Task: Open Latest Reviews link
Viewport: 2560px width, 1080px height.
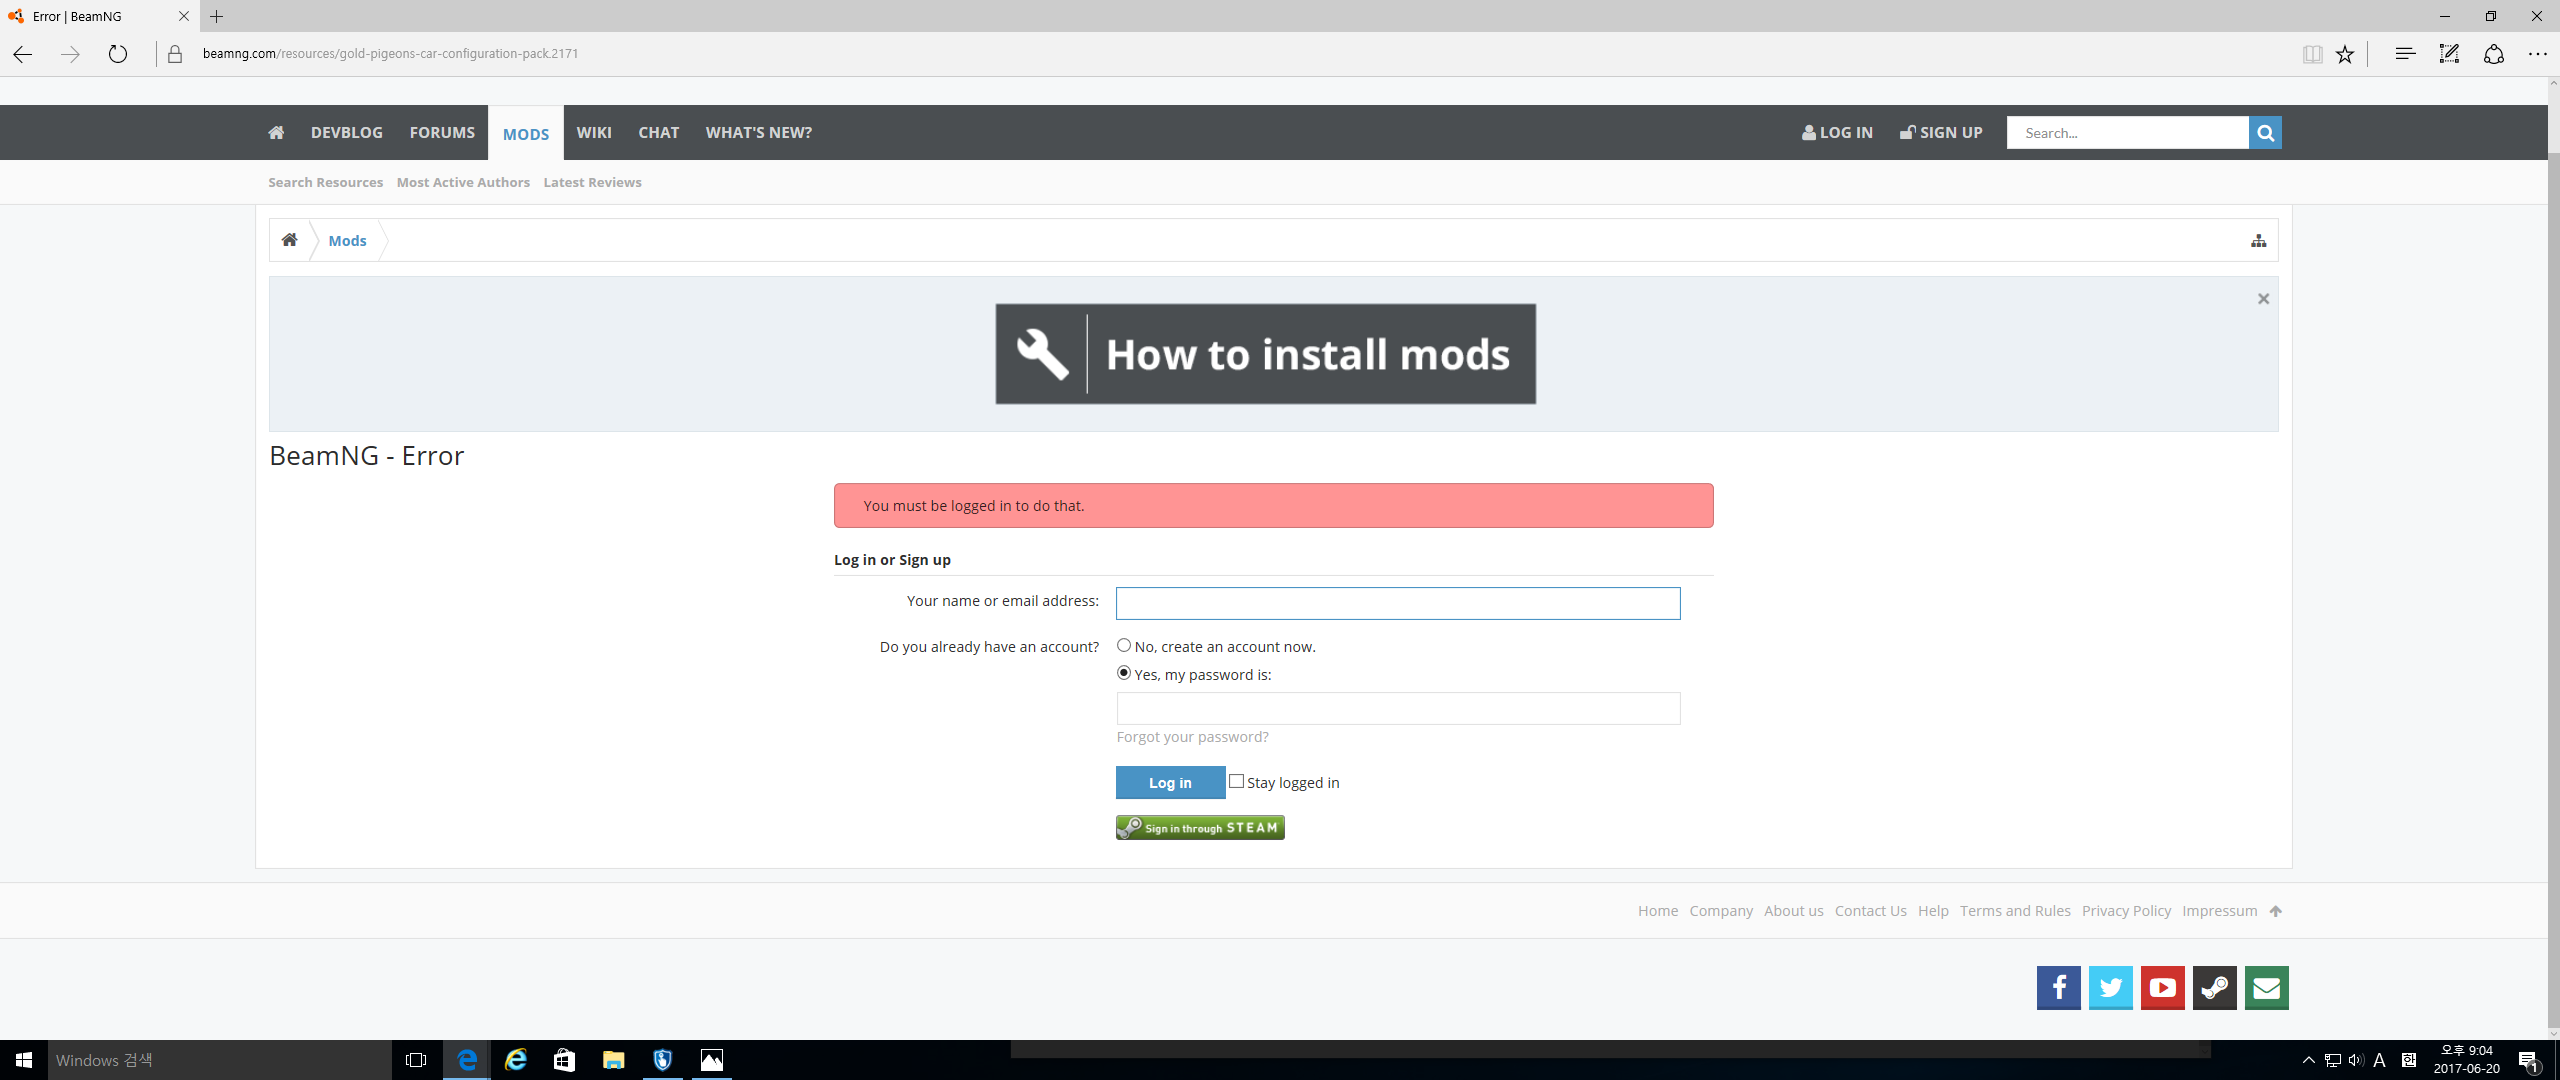Action: 592,182
